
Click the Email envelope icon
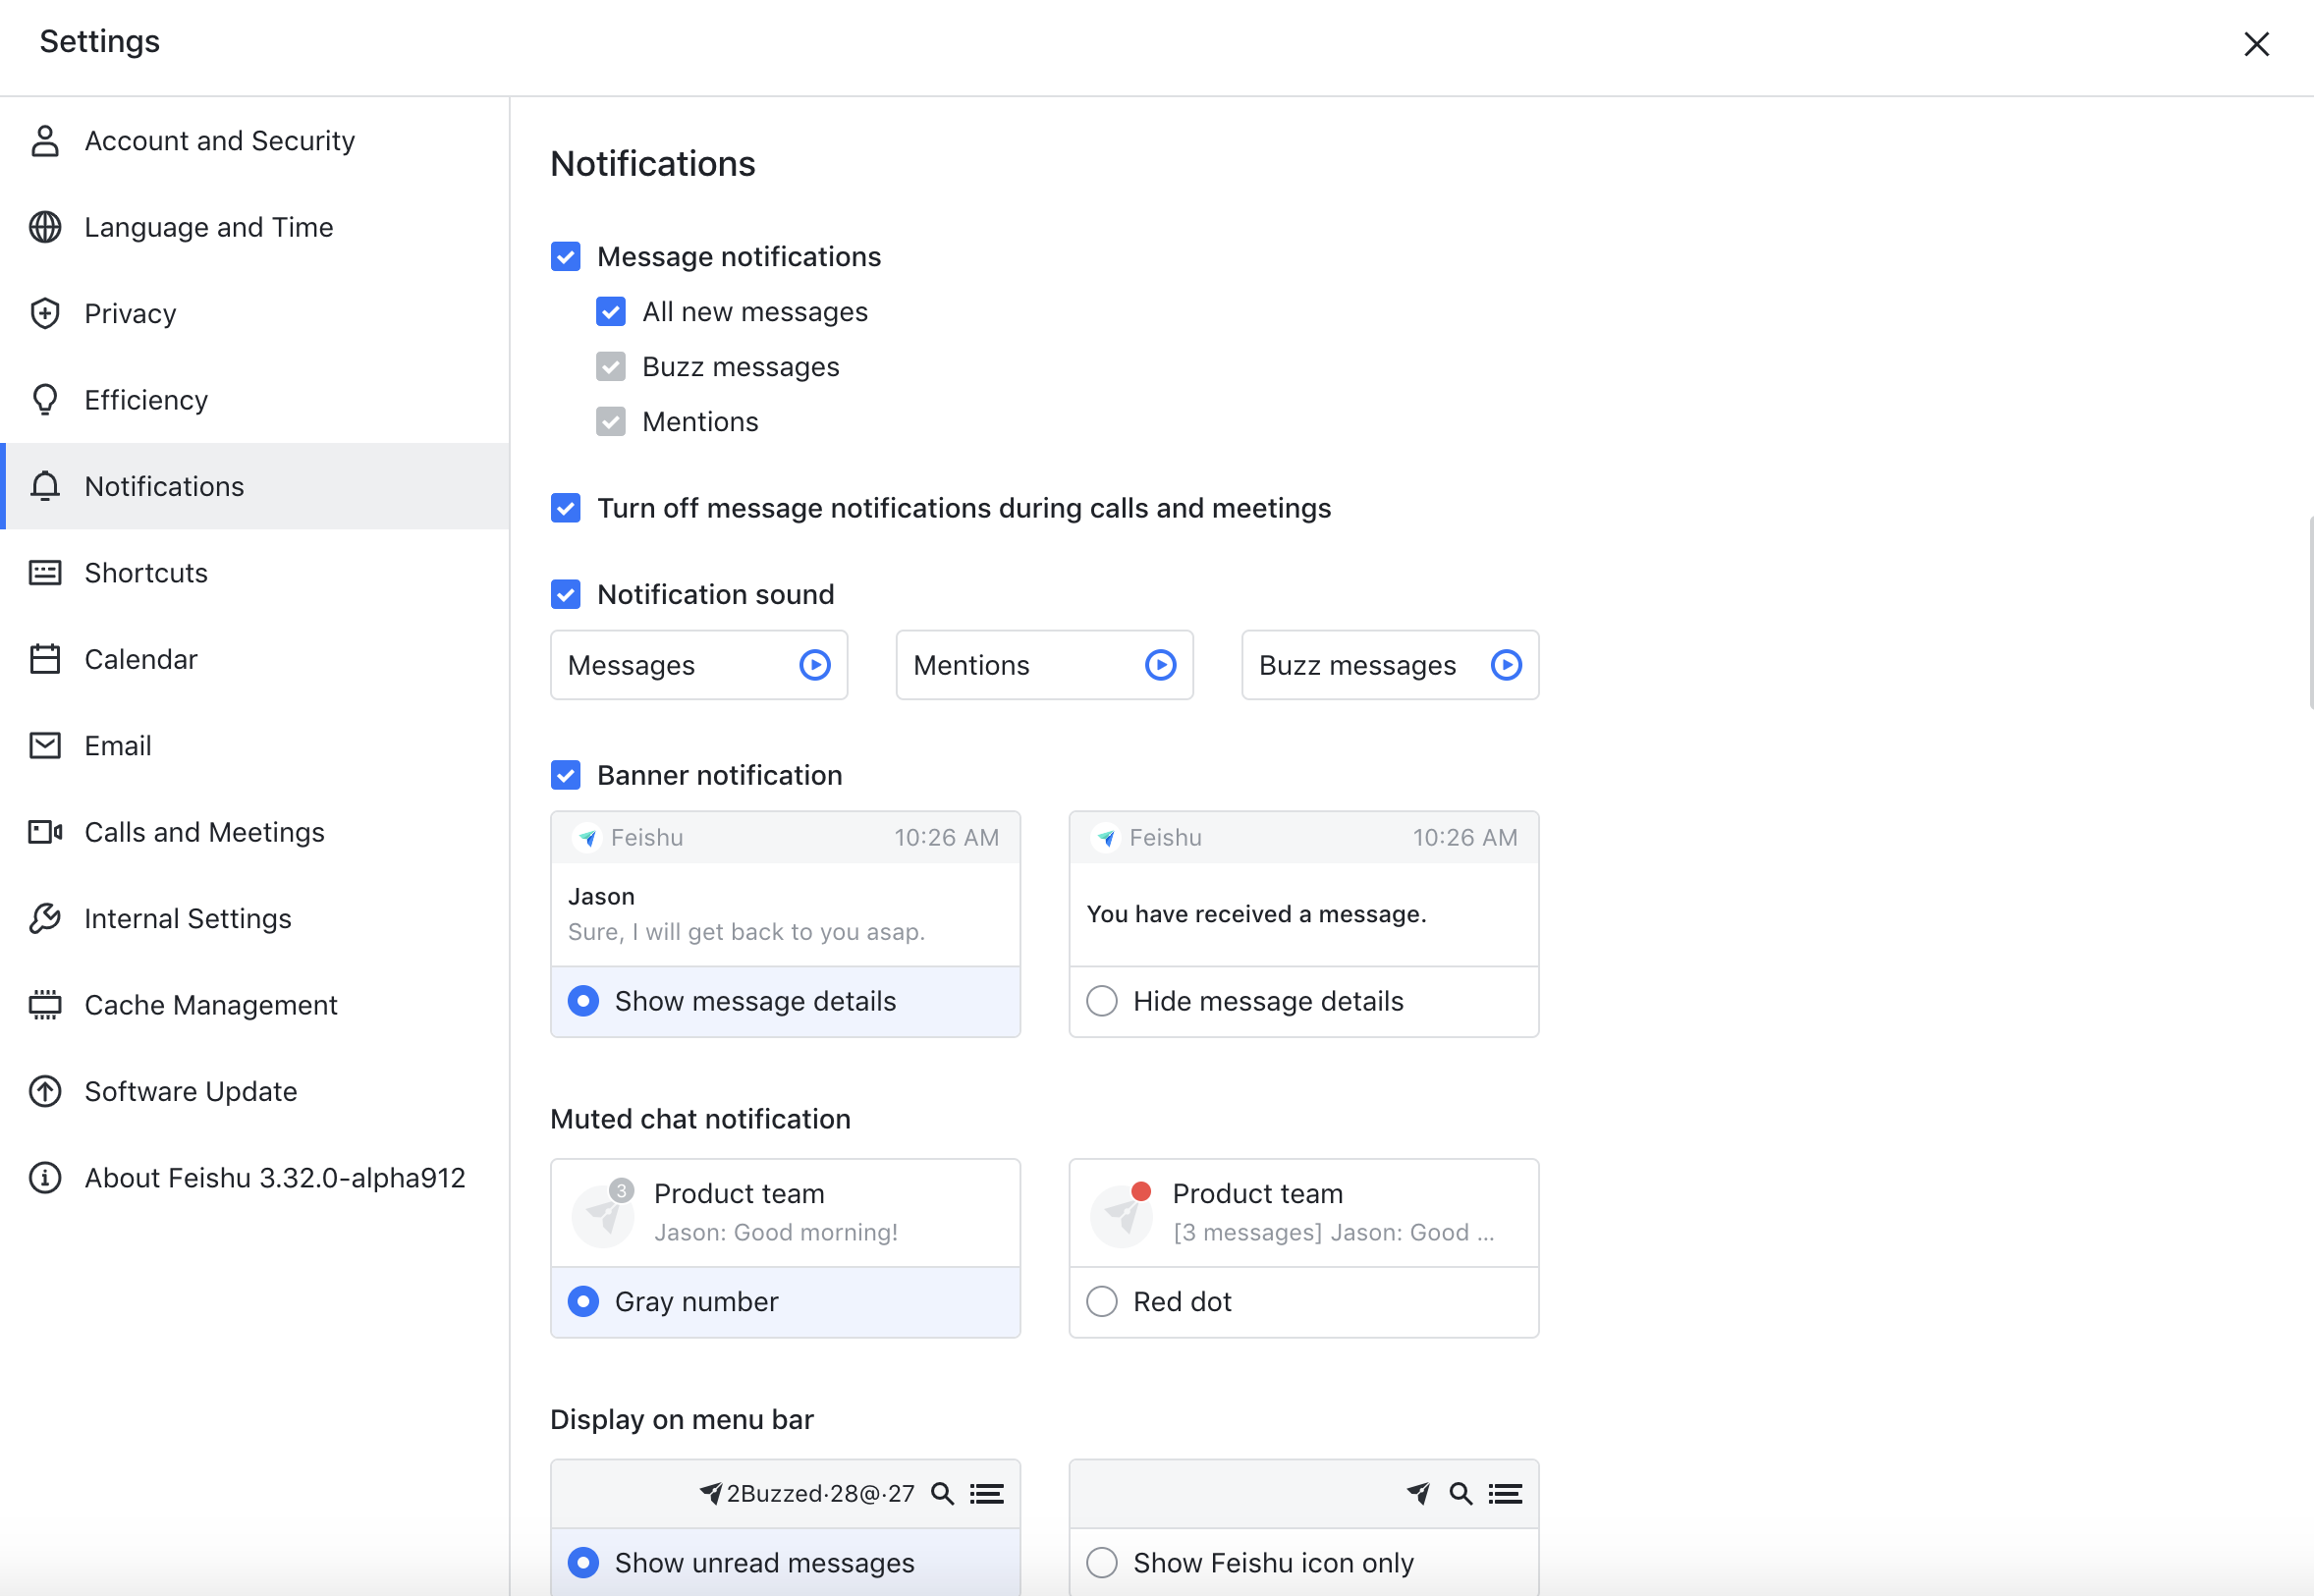pyautogui.click(x=45, y=746)
